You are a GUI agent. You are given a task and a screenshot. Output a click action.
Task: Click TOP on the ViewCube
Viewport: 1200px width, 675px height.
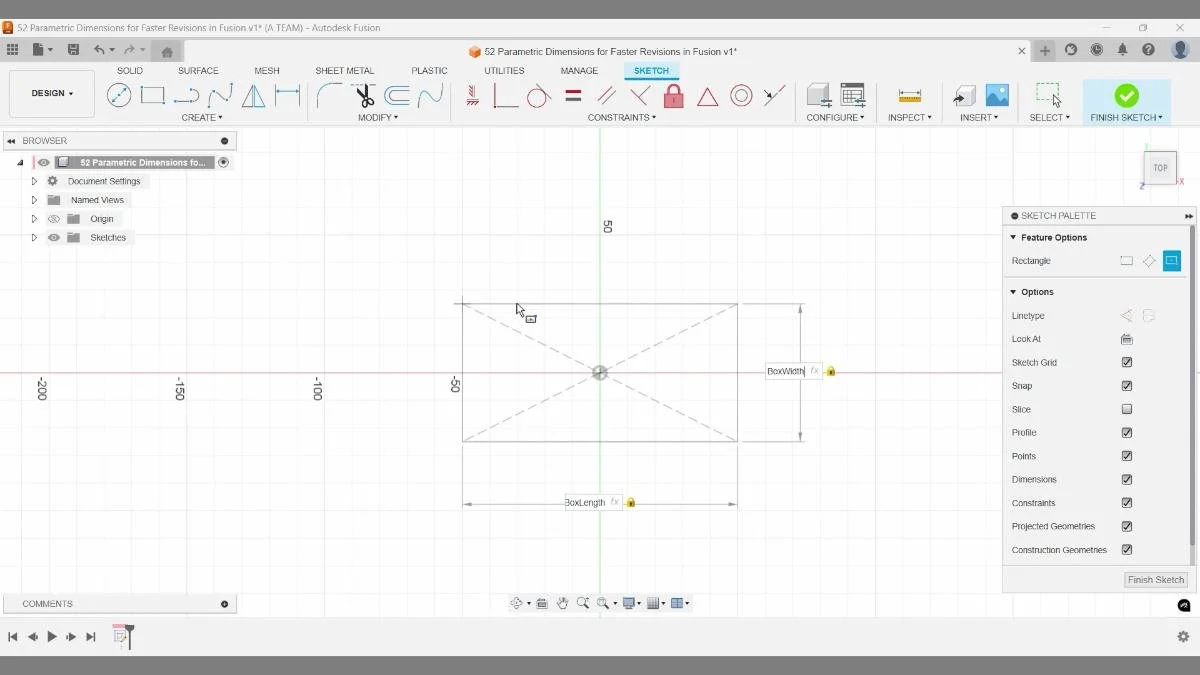point(1159,167)
